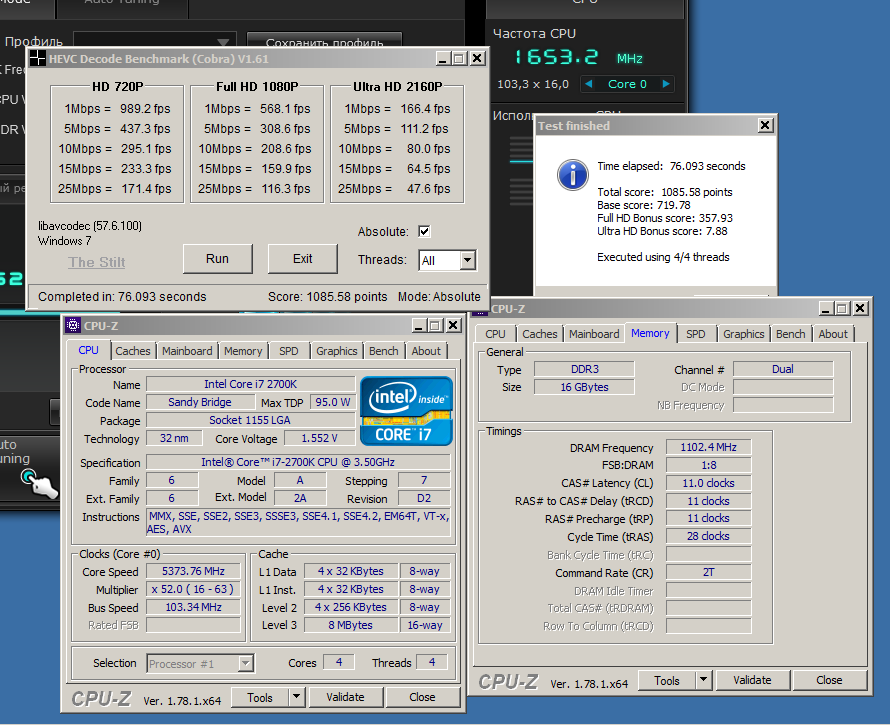
Task: Click the Intel Core i7 2700K name field
Action: pos(250,384)
